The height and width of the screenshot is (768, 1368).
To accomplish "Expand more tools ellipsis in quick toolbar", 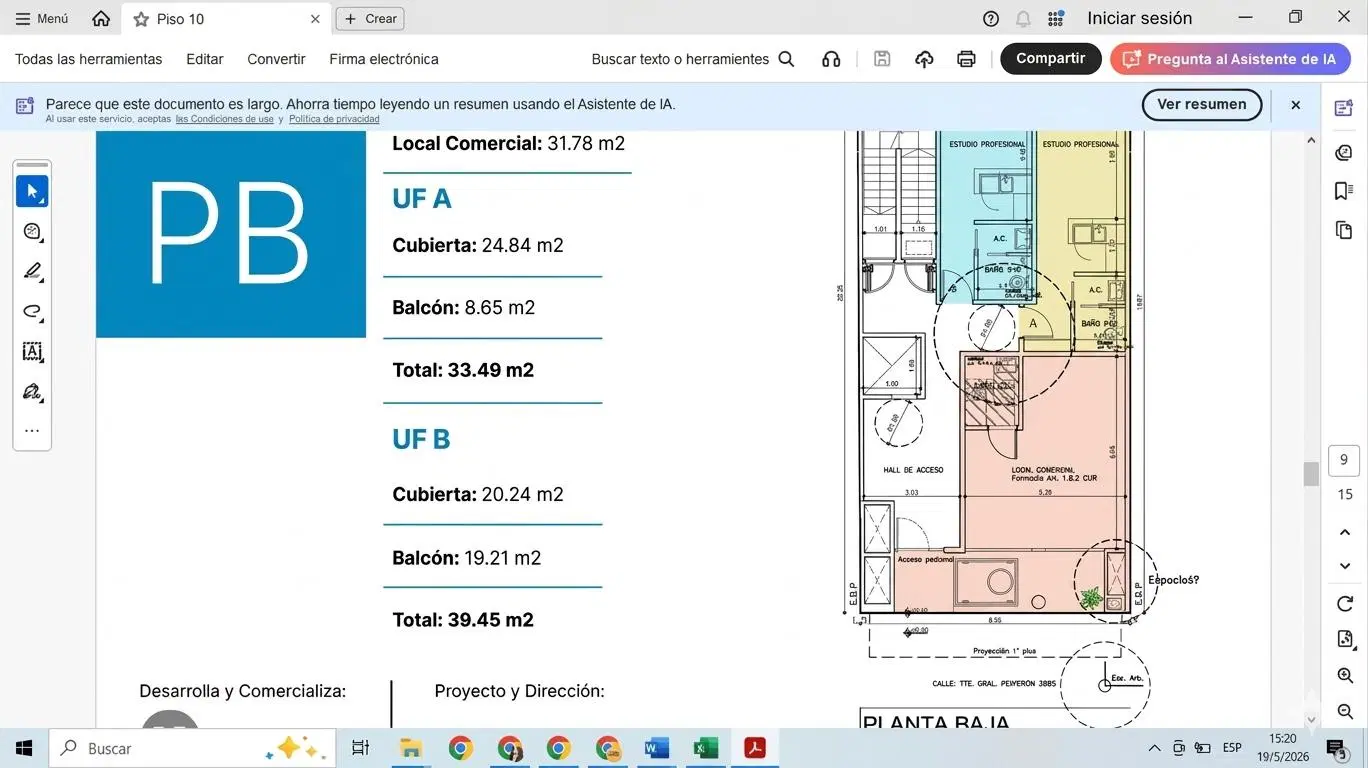I will [x=32, y=431].
